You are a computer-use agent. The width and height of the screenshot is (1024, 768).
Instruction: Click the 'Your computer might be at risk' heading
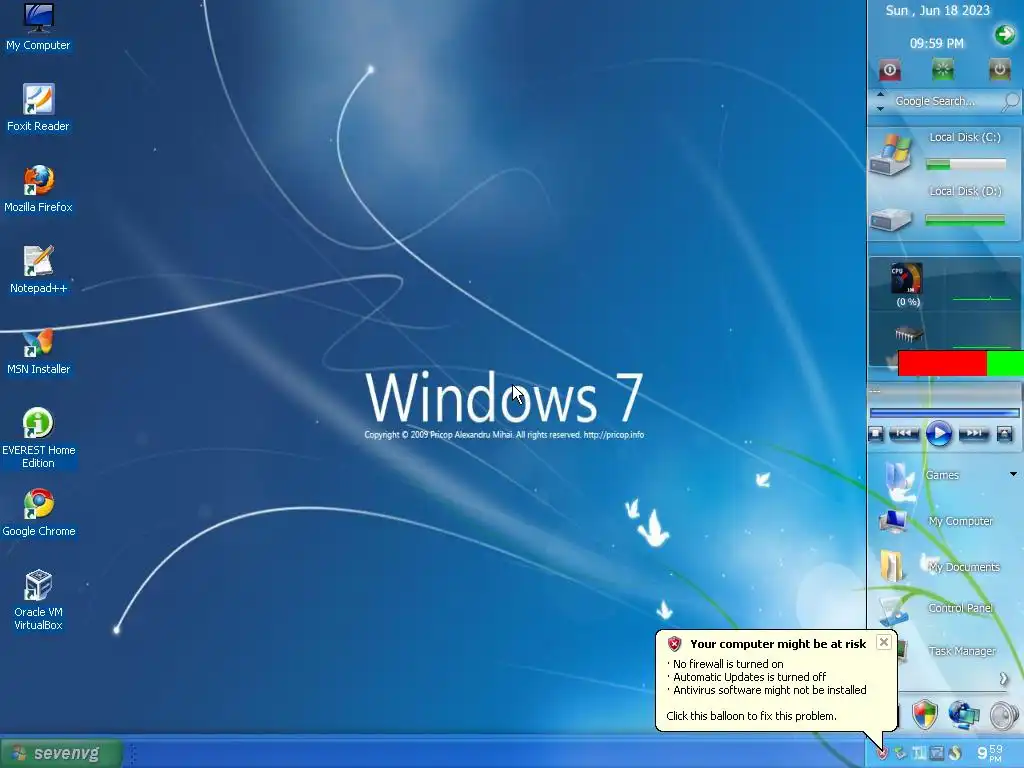[778, 644]
